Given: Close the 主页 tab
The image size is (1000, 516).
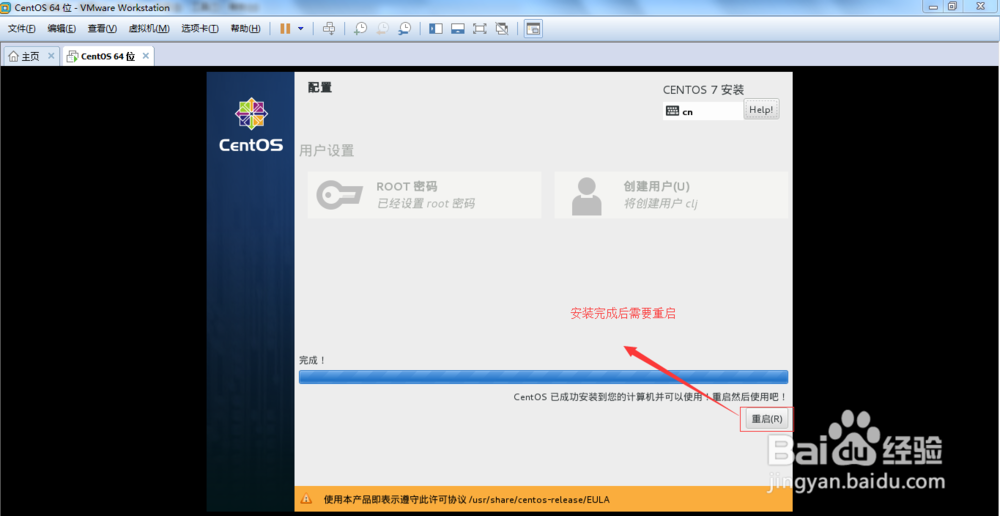Looking at the screenshot, I should coord(51,56).
